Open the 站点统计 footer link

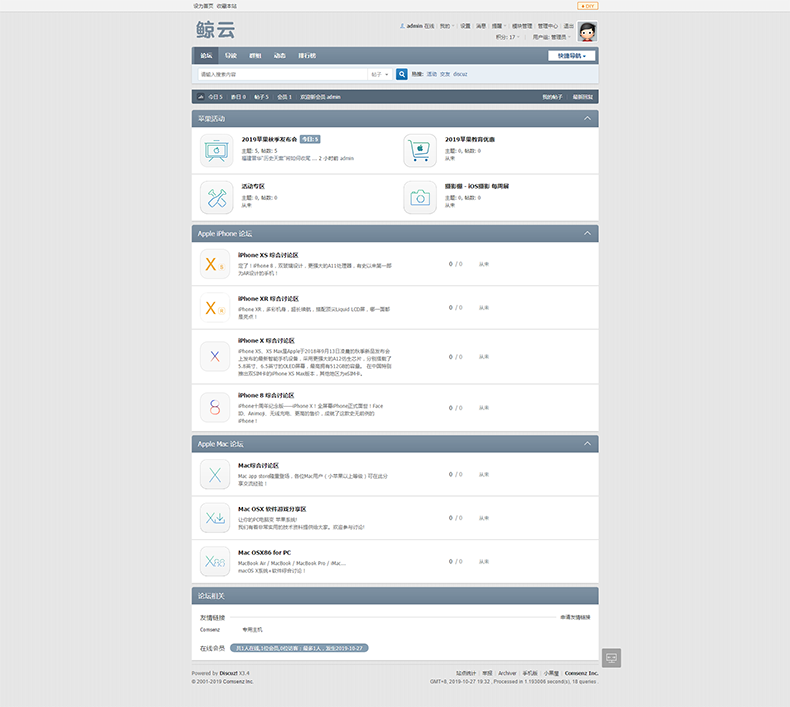click(466, 673)
